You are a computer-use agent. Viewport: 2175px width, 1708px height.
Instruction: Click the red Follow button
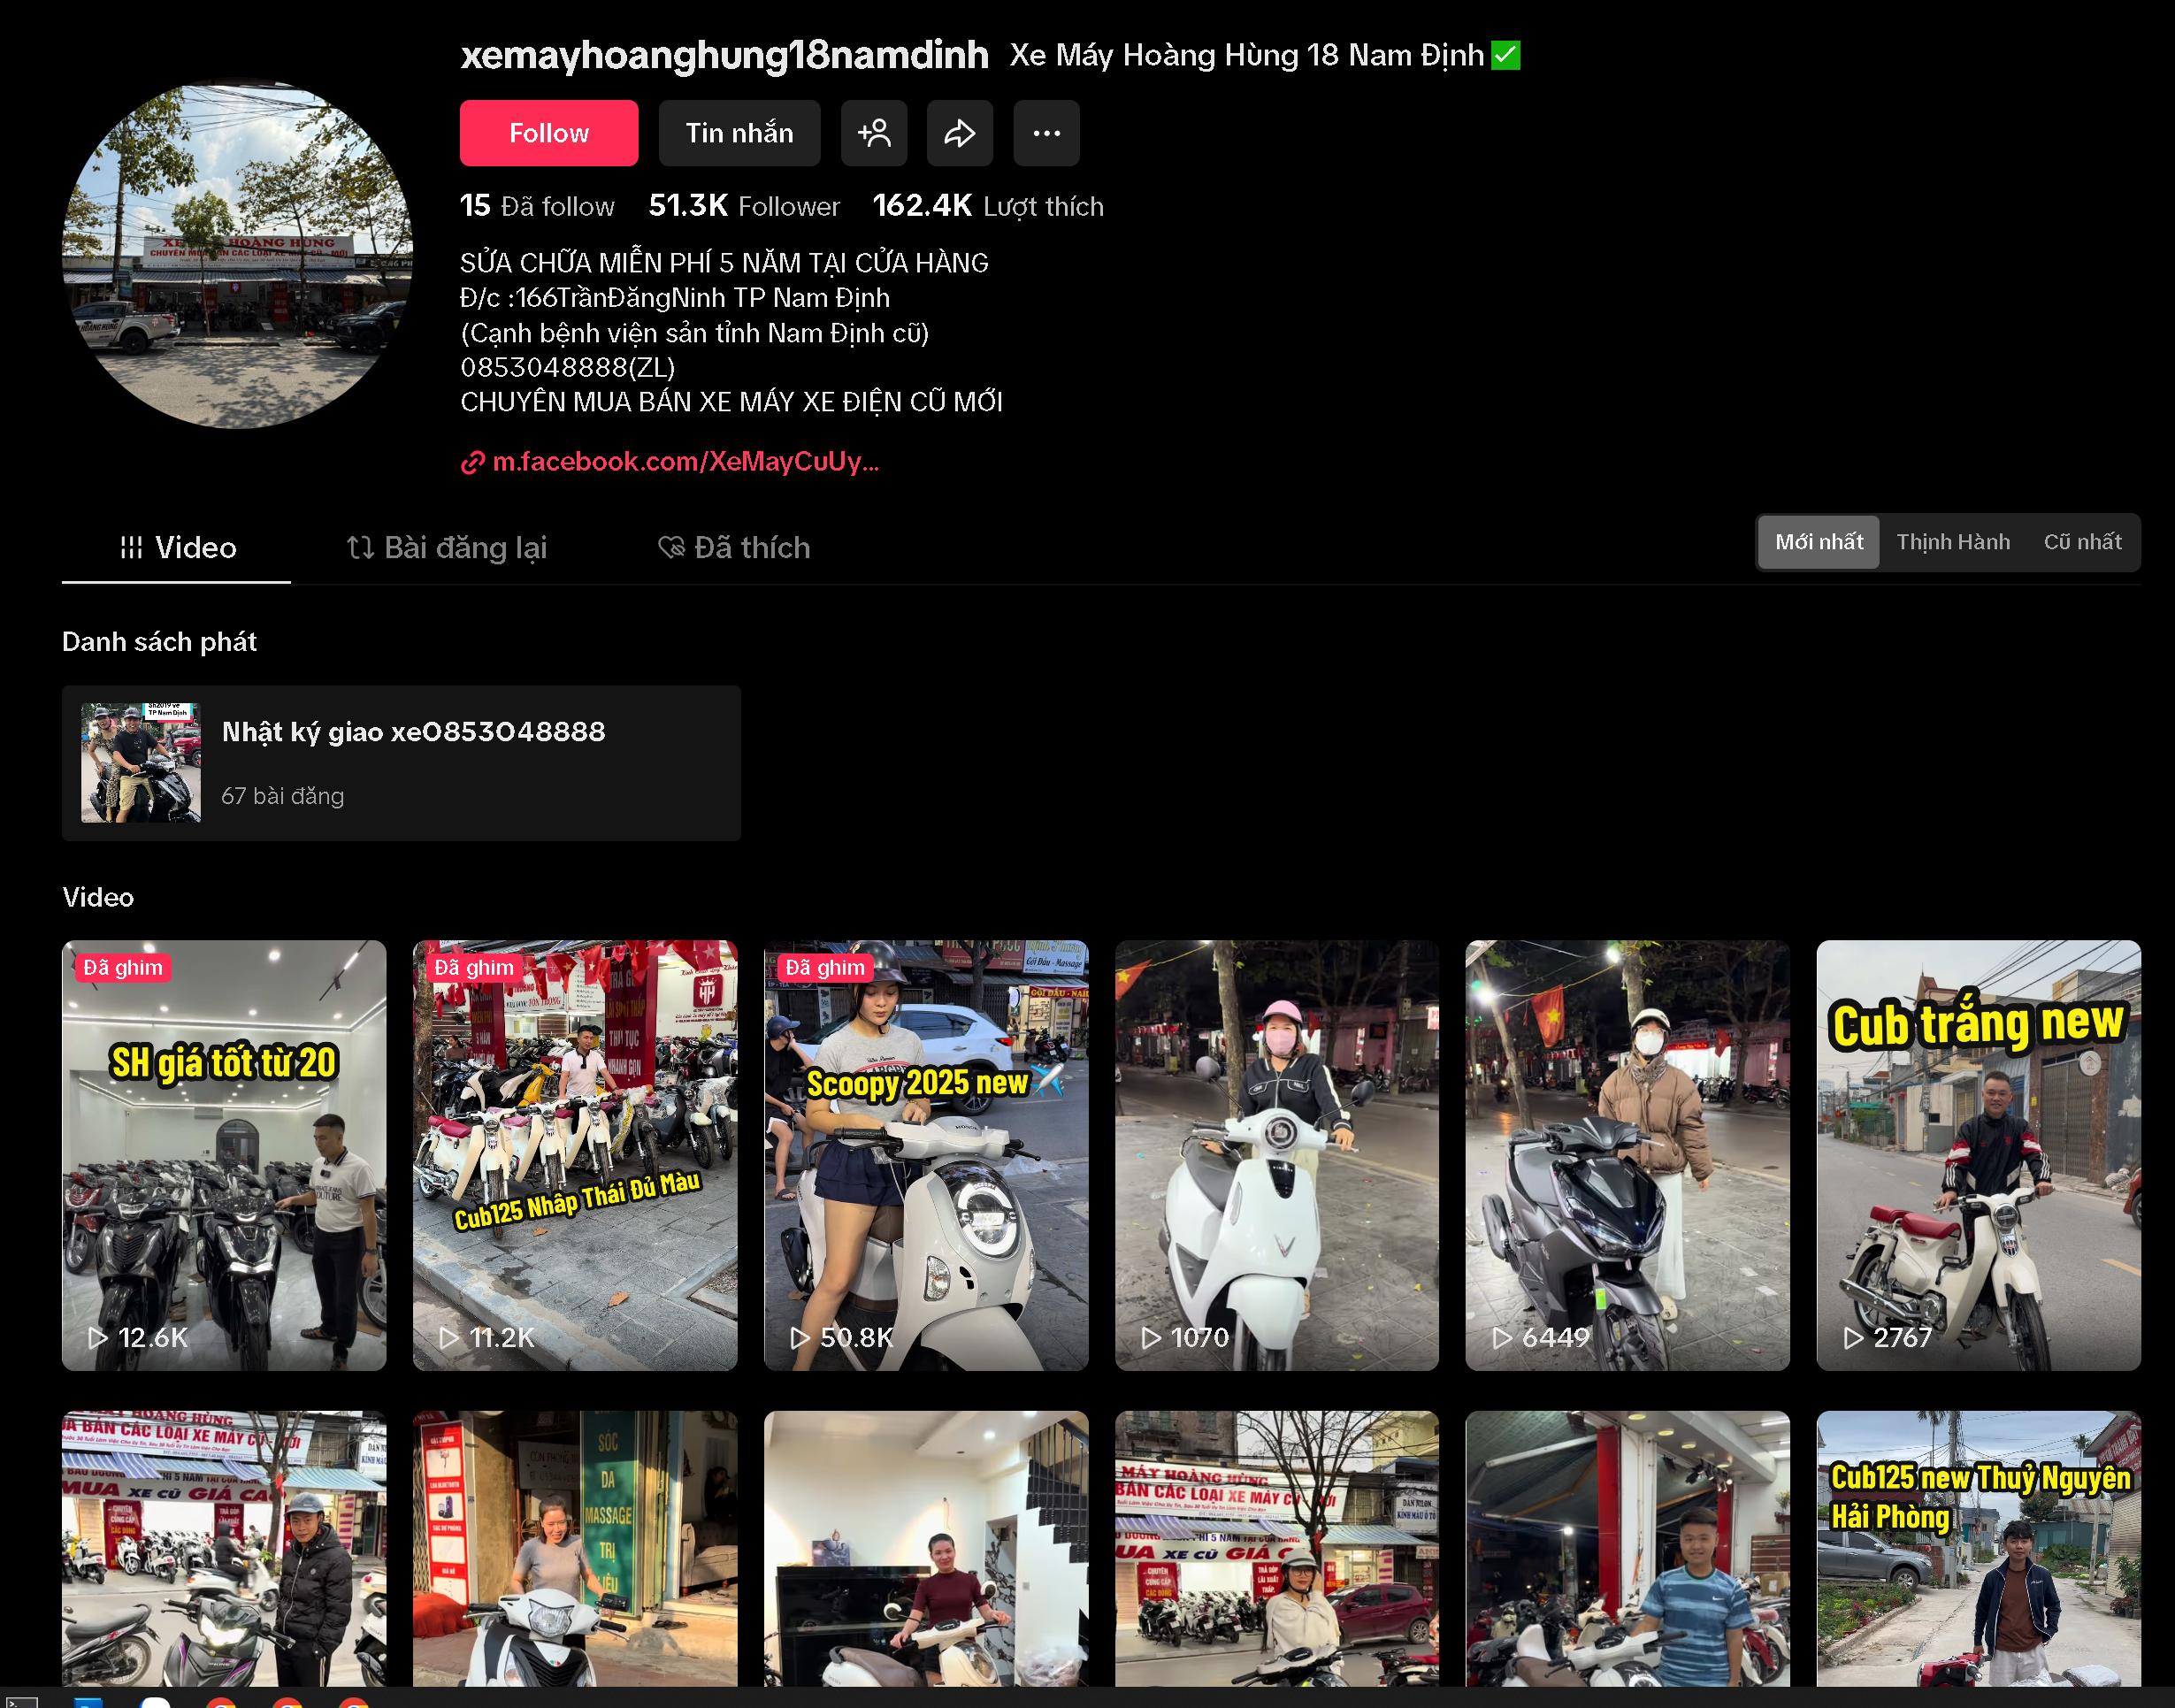(548, 133)
